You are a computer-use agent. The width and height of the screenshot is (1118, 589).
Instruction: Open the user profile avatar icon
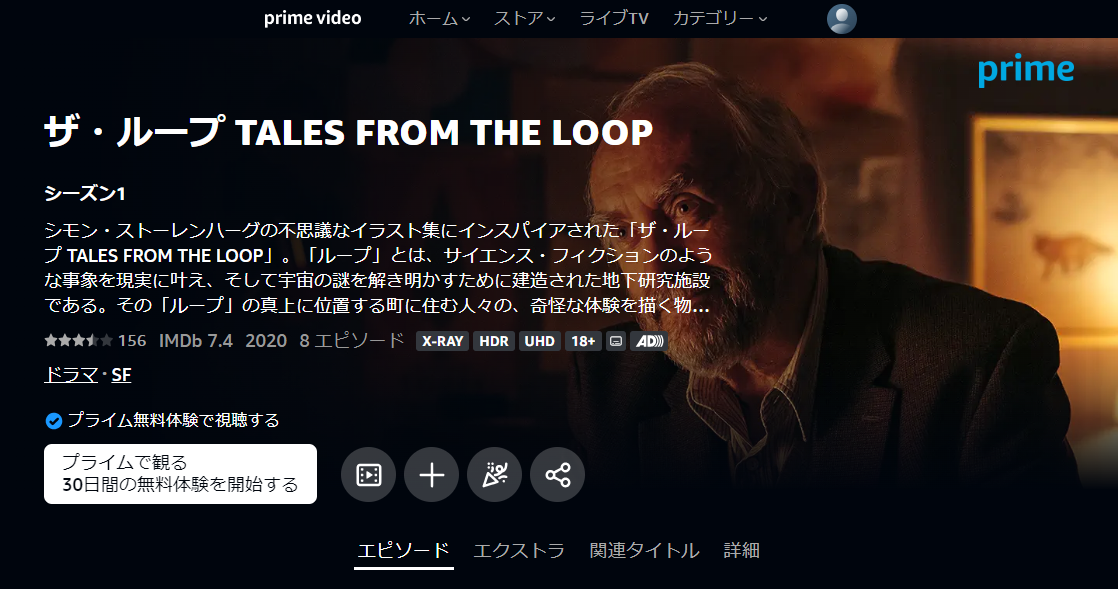[841, 19]
